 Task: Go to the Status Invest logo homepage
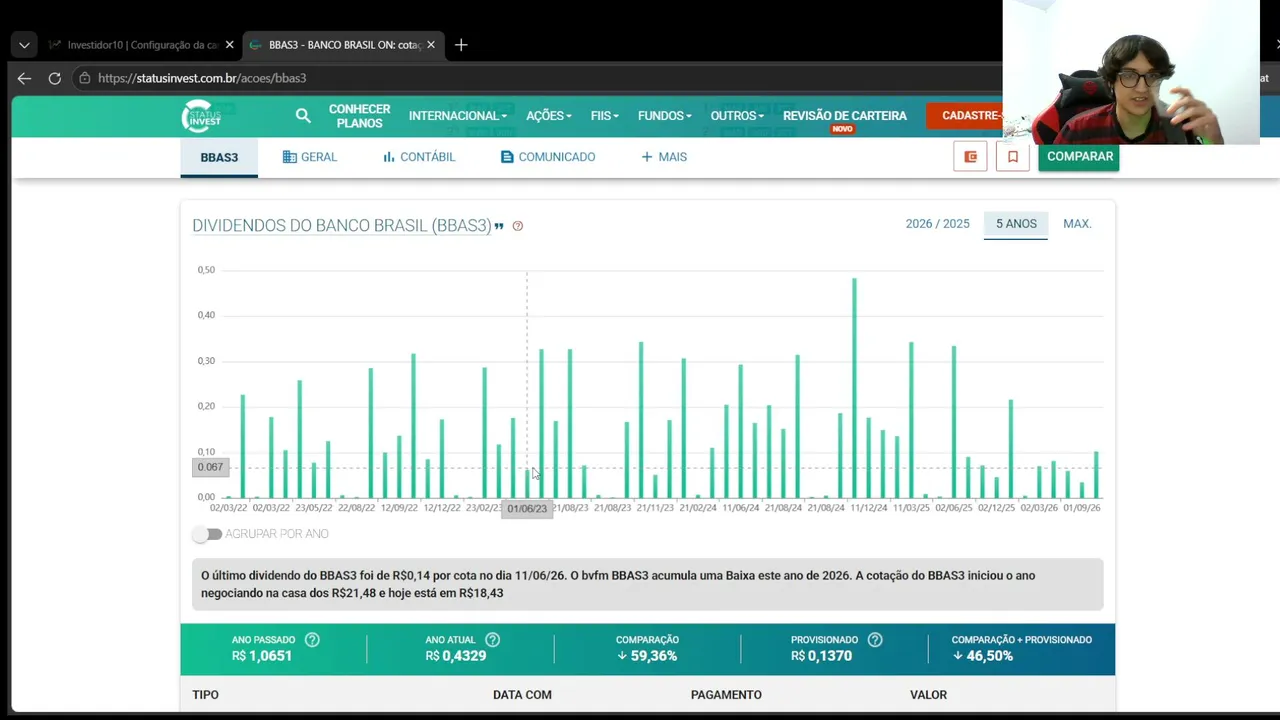pos(201,116)
